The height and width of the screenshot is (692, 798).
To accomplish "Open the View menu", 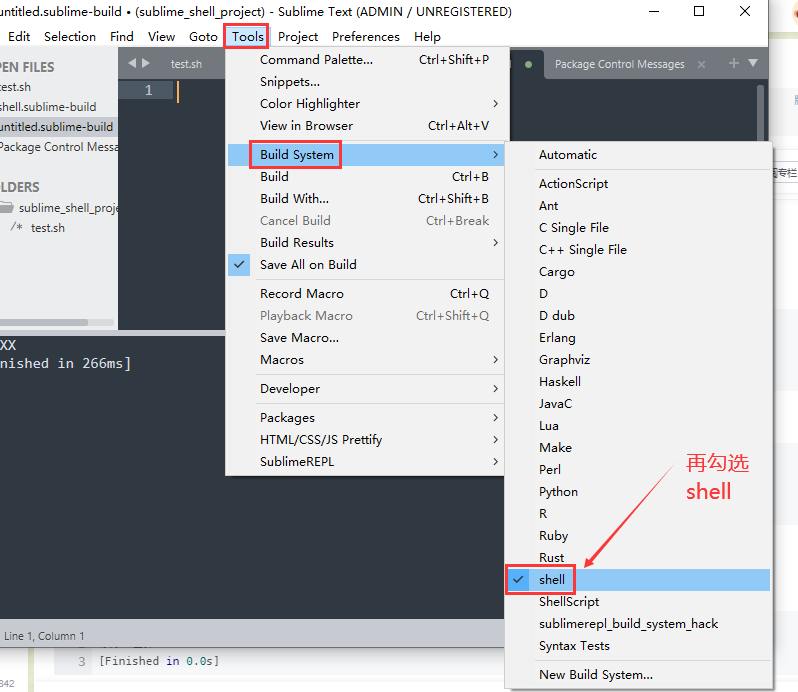I will (161, 37).
